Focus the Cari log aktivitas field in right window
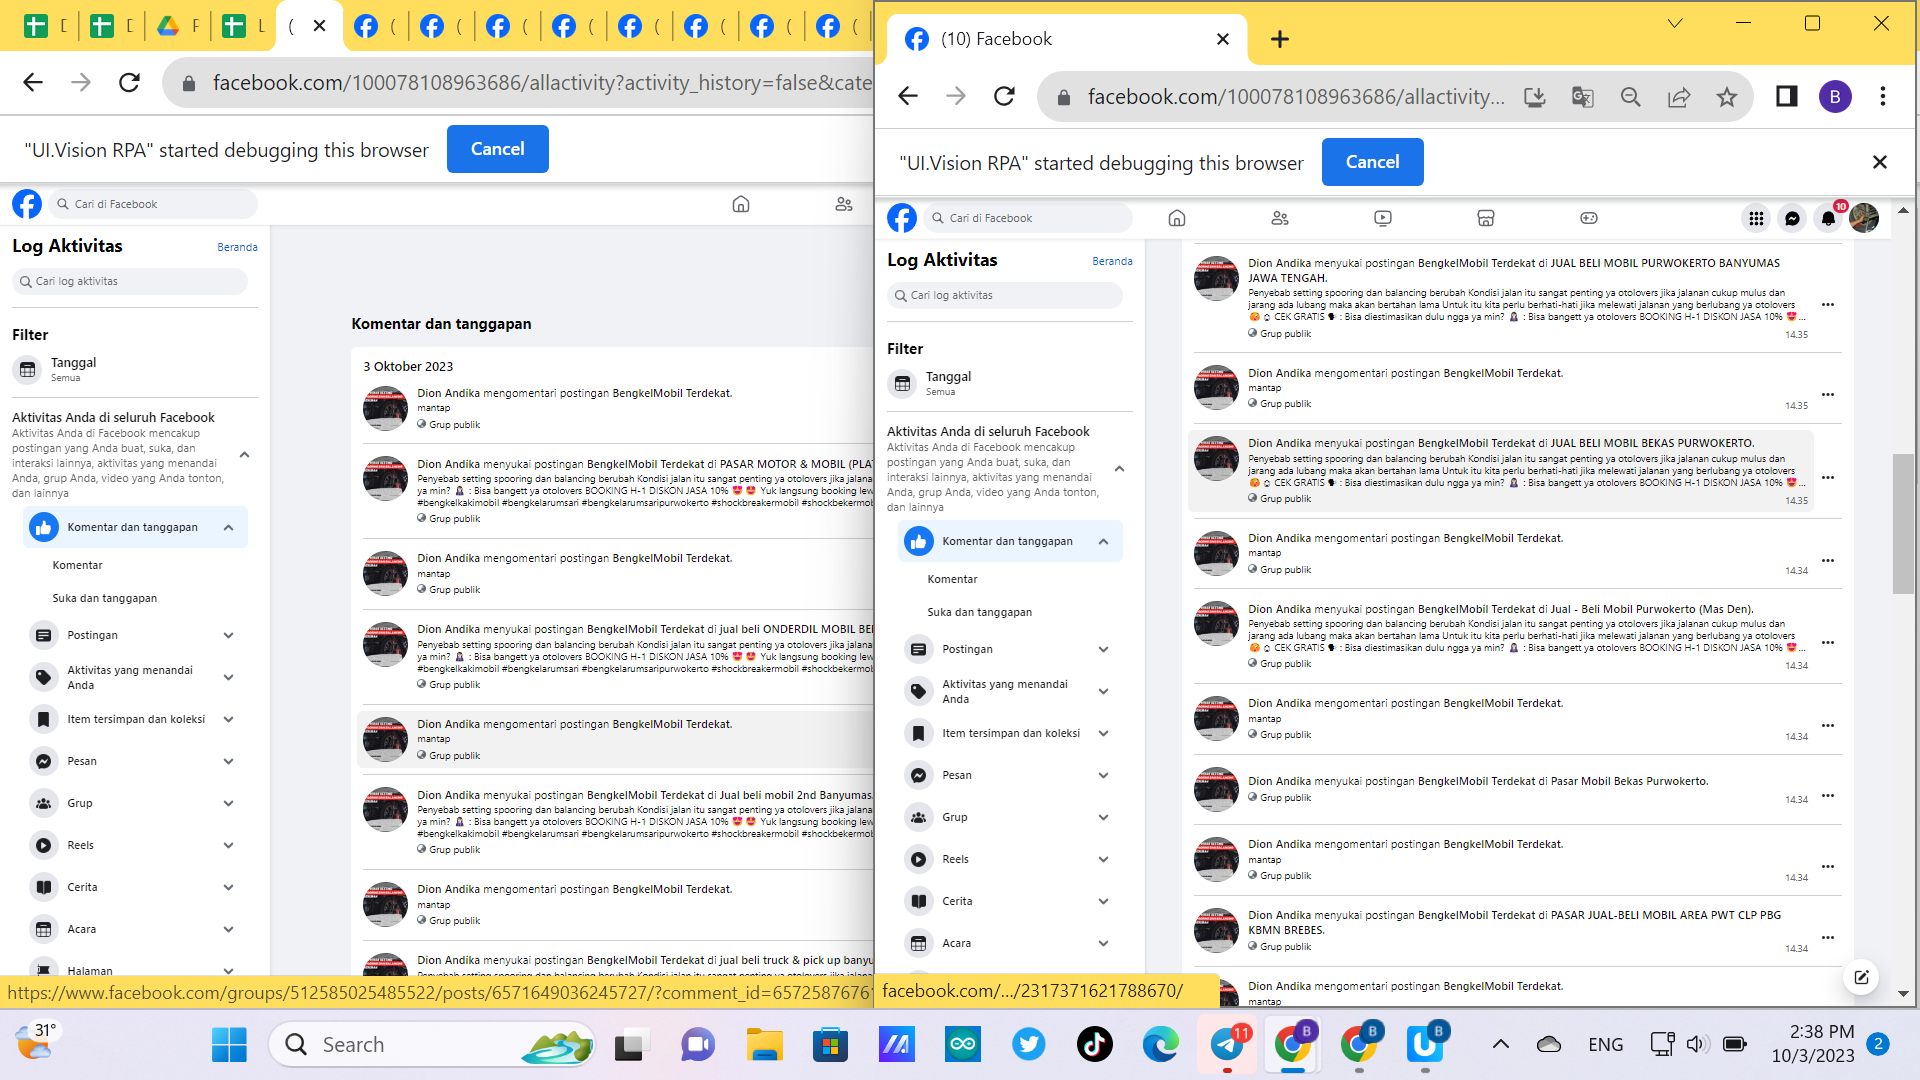 point(1004,295)
